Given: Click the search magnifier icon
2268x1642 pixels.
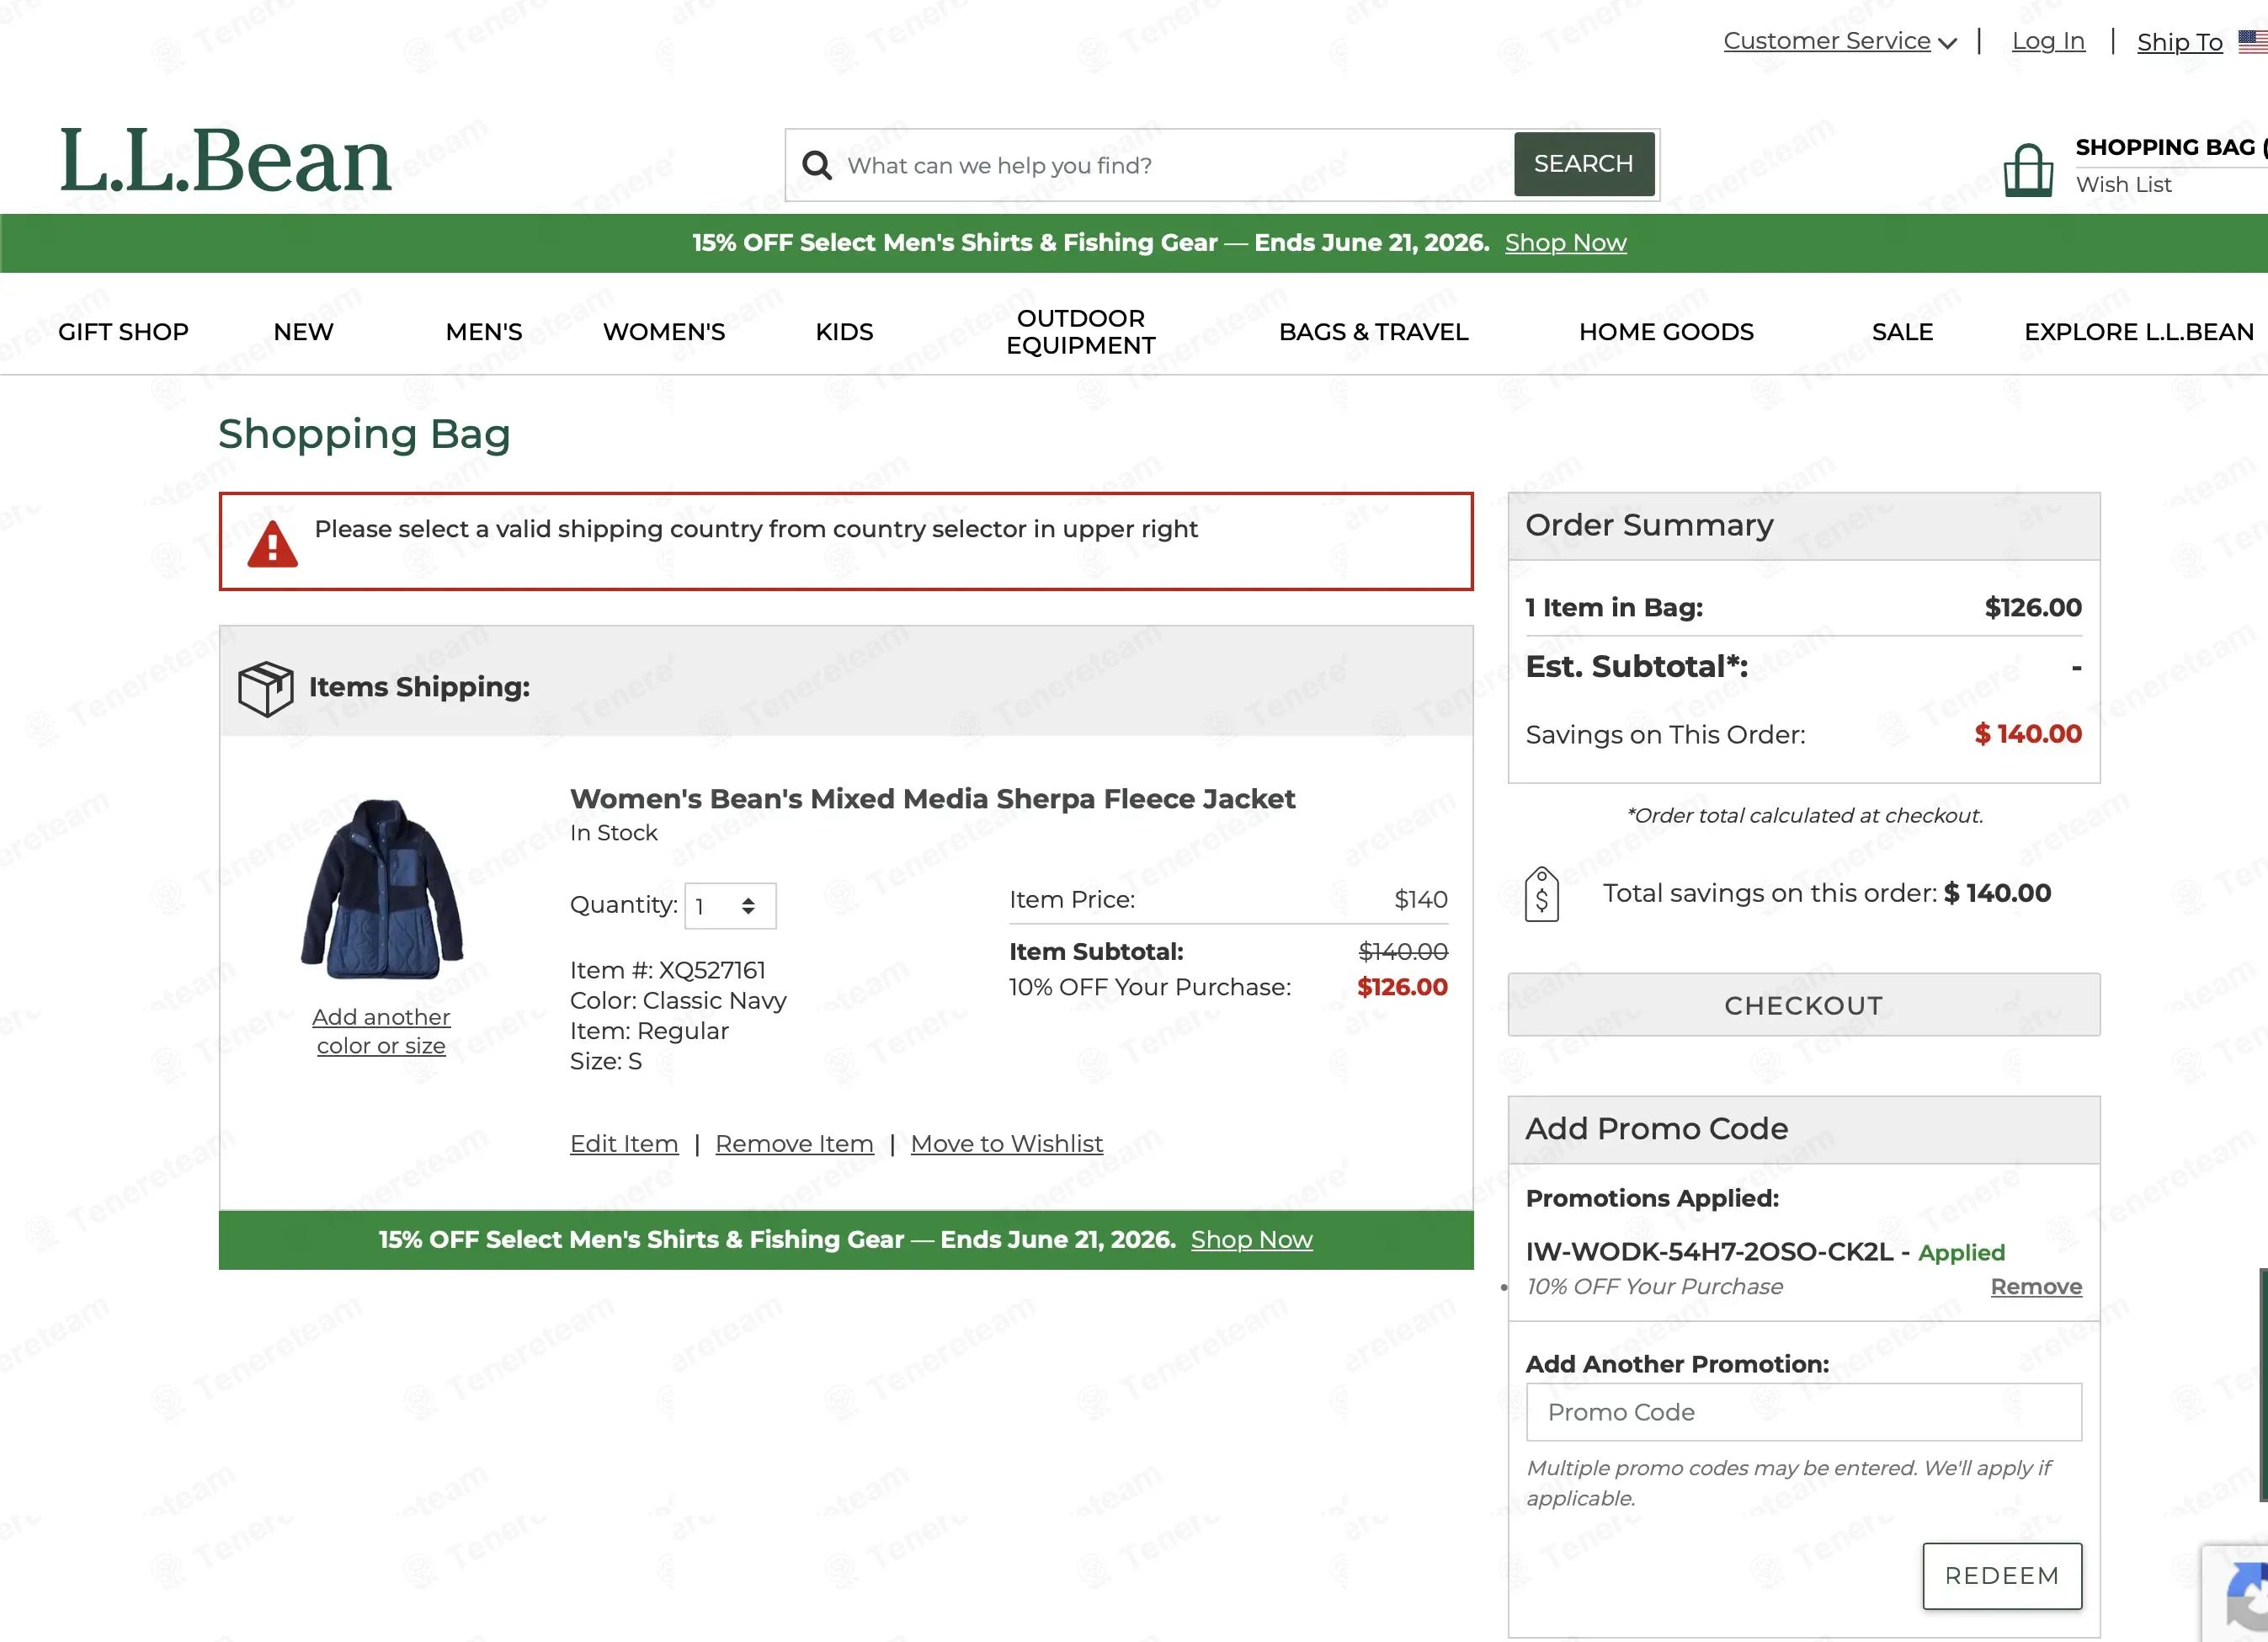Looking at the screenshot, I should [817, 165].
